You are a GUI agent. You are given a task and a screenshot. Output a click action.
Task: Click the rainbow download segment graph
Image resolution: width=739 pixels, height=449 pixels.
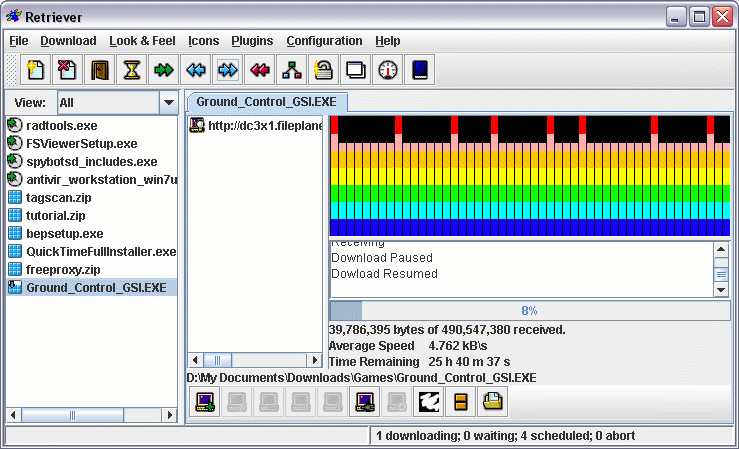tap(530, 176)
